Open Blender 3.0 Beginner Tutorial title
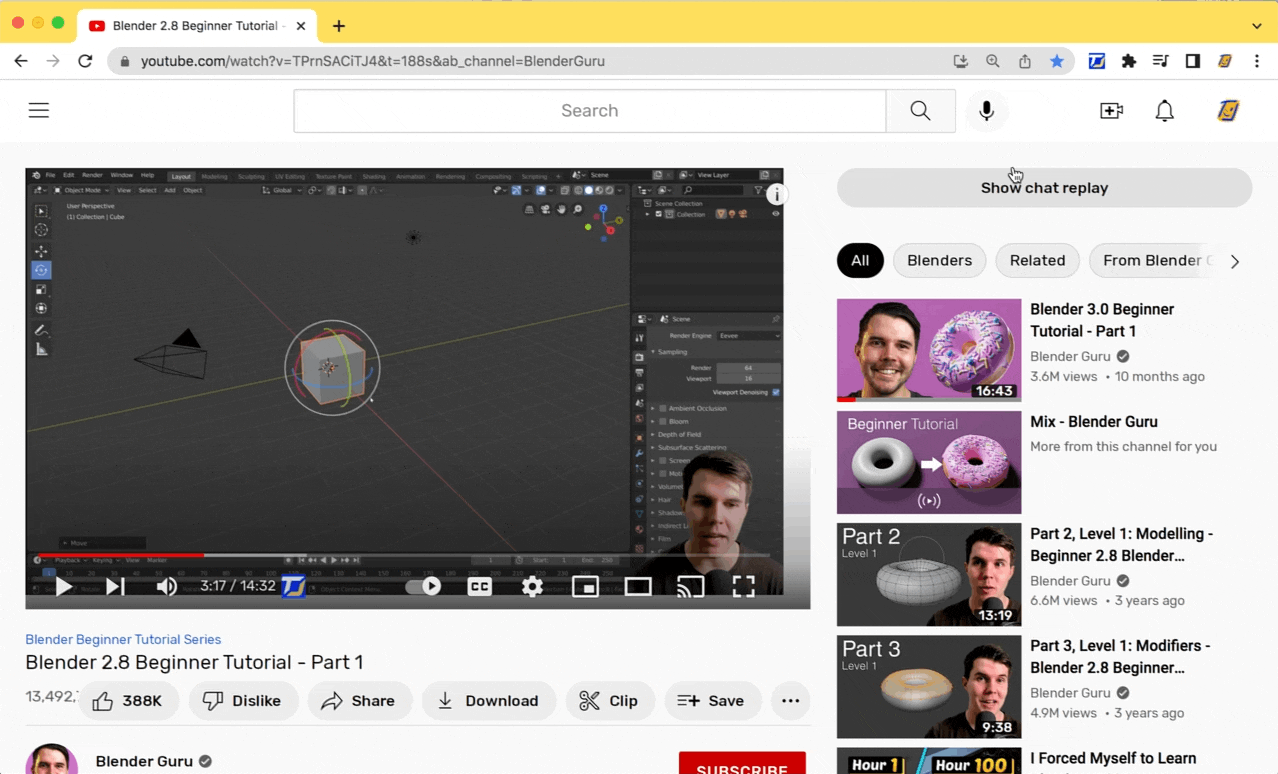This screenshot has height=774, width=1278. coord(1102,320)
